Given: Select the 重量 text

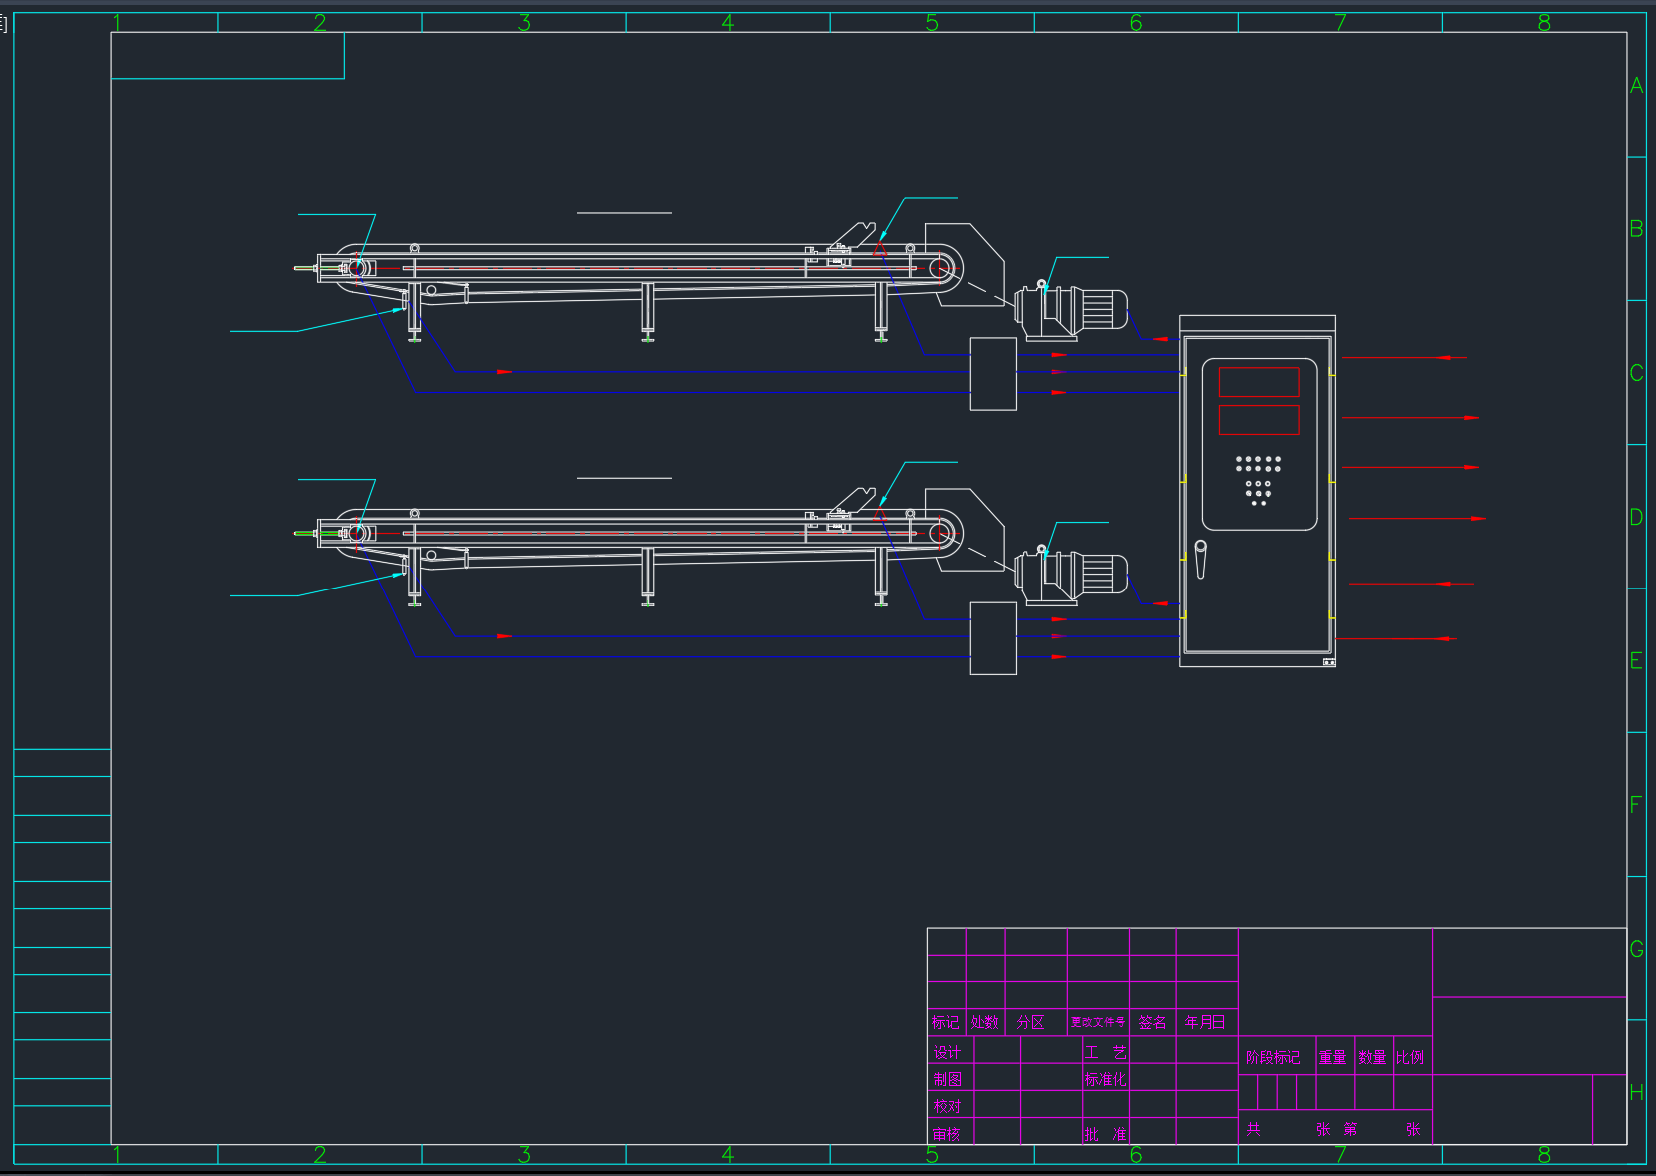Looking at the screenshot, I should pos(1332,1057).
